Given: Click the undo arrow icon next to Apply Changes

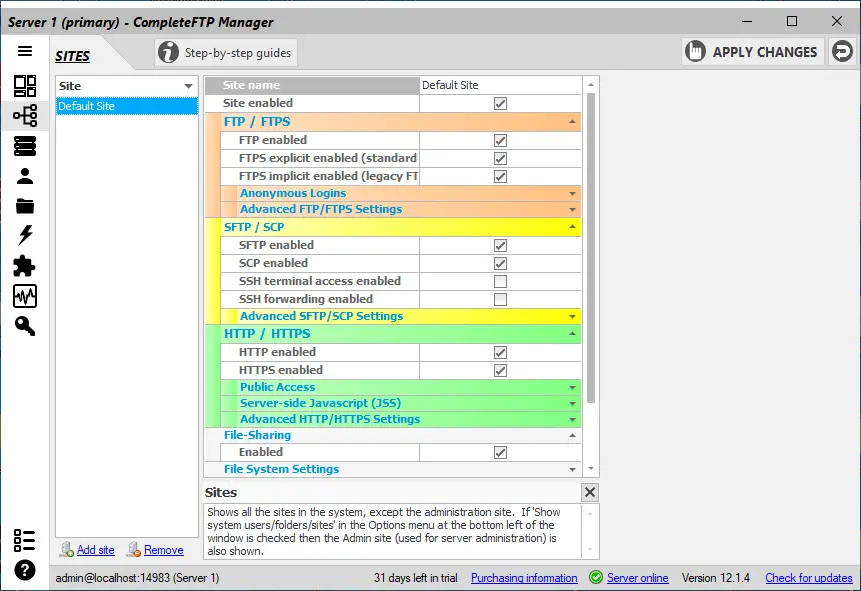Looking at the screenshot, I should tap(842, 52).
